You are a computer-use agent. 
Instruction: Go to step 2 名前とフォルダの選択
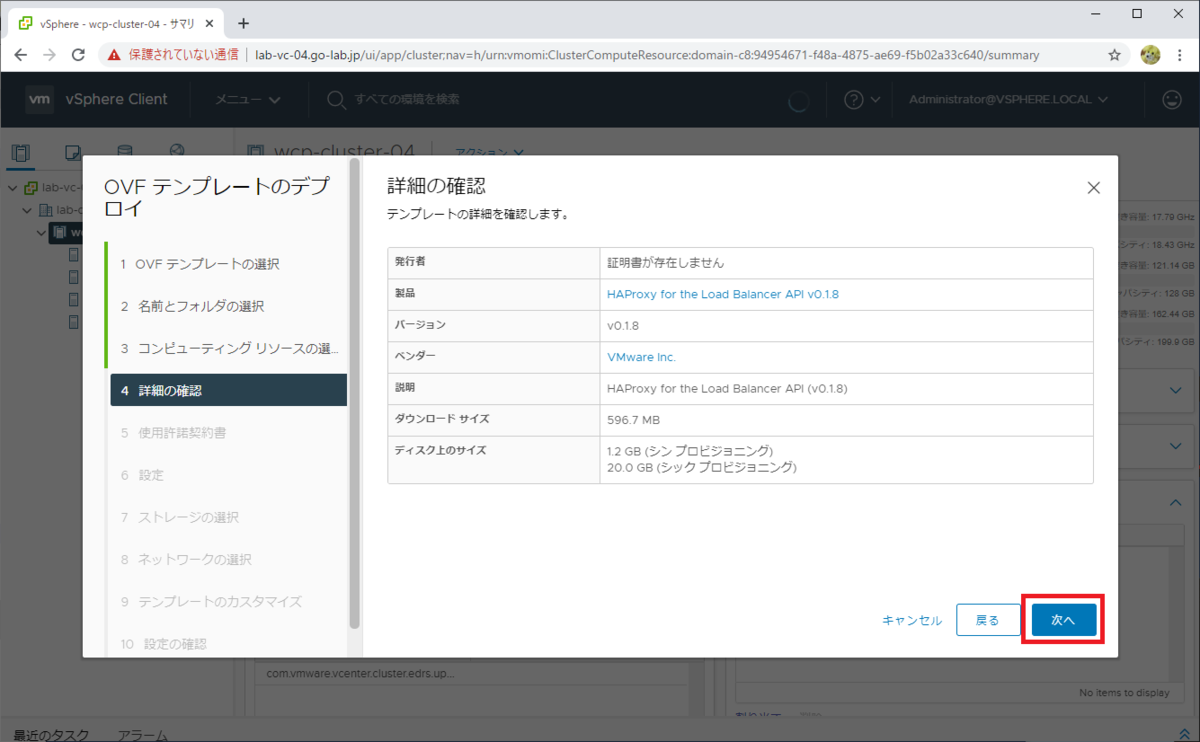click(226, 306)
